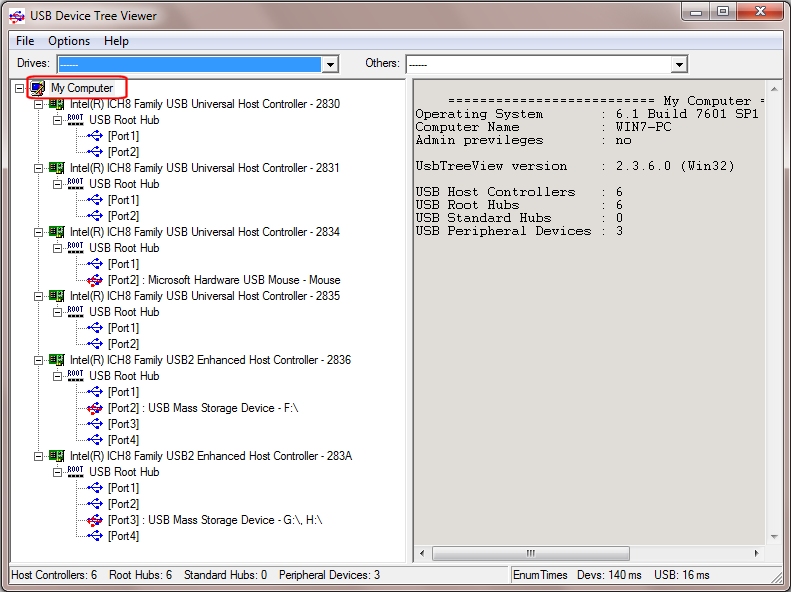This screenshot has height=592, width=791.
Task: Click 'Host Controllers: 6' in status bar
Action: (54, 575)
